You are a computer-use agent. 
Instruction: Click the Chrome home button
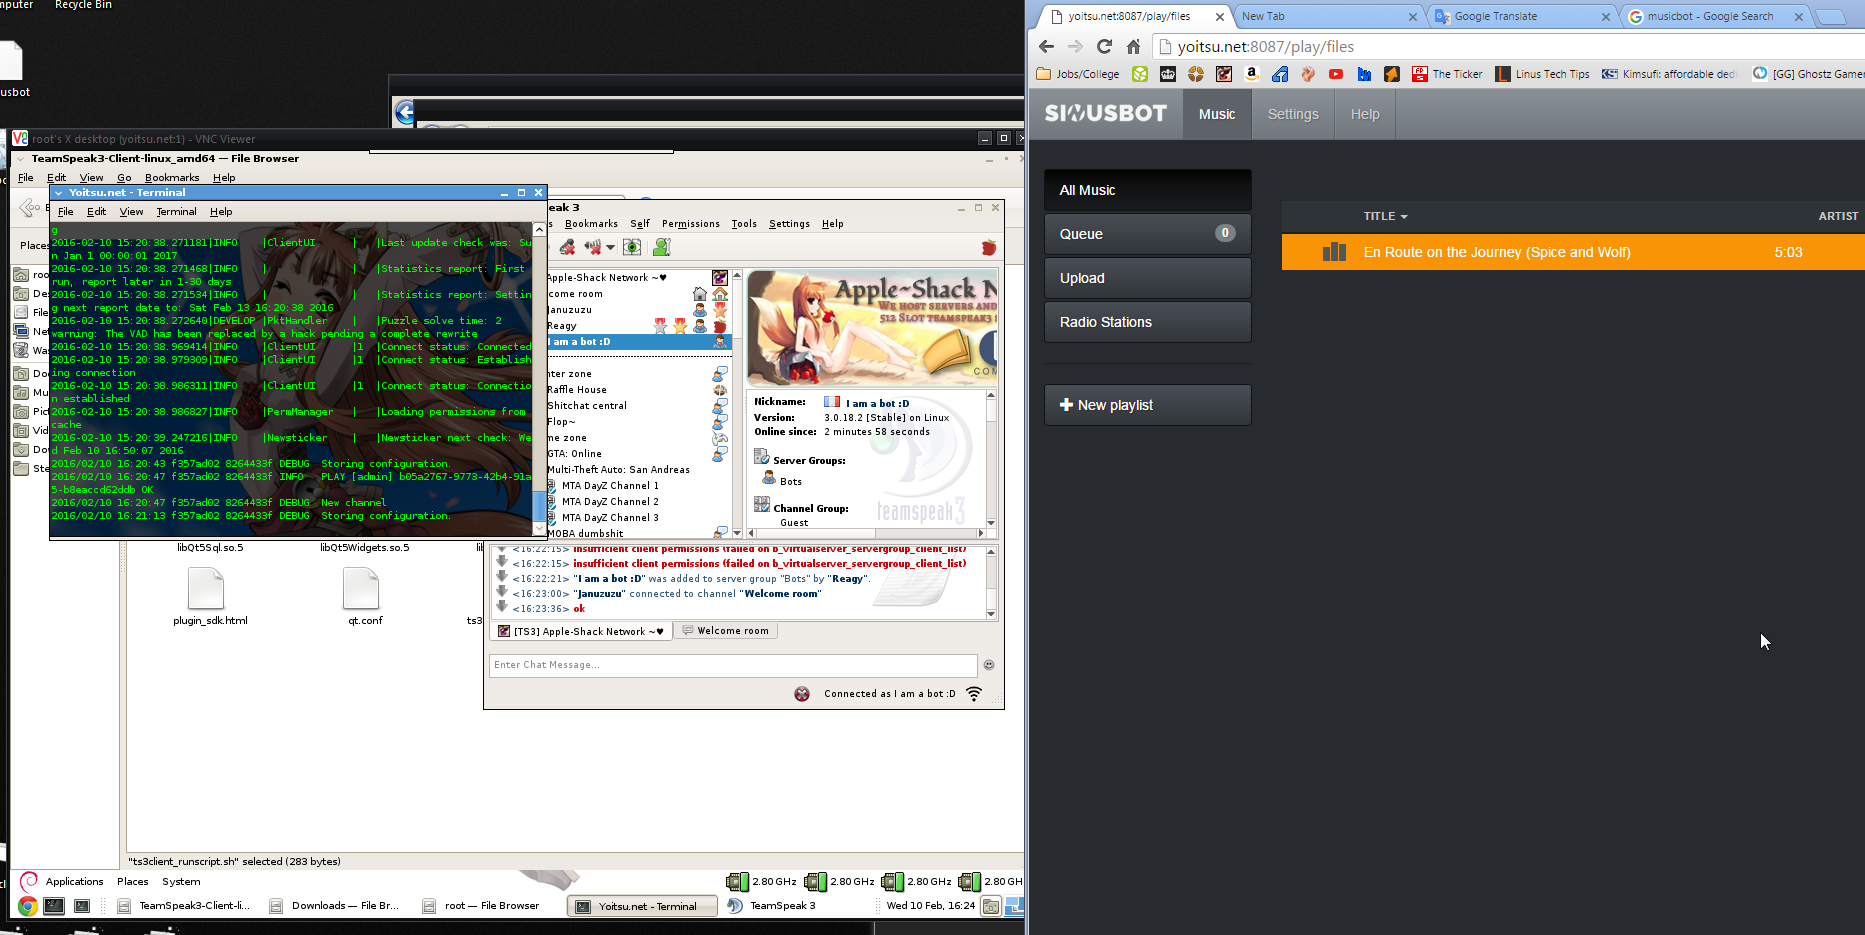(1133, 46)
